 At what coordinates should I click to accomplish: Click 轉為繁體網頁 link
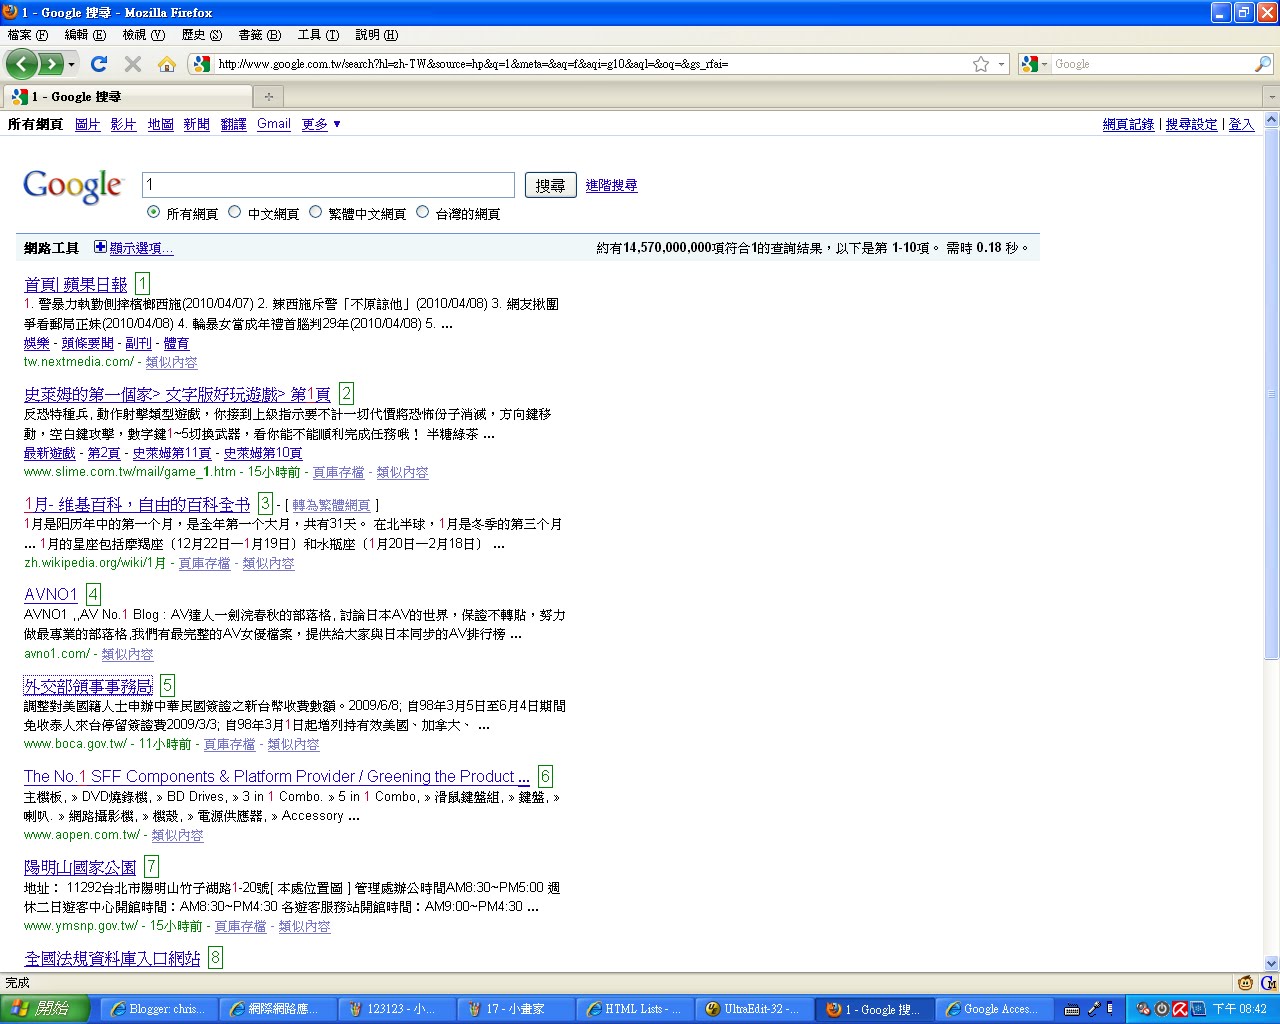[331, 506]
